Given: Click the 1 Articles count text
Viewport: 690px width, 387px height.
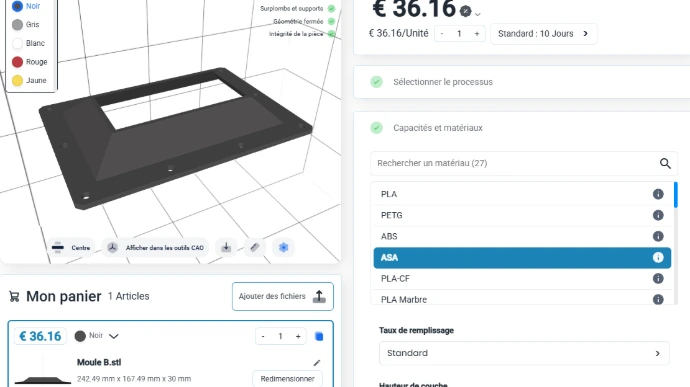Looking at the screenshot, I should (128, 296).
